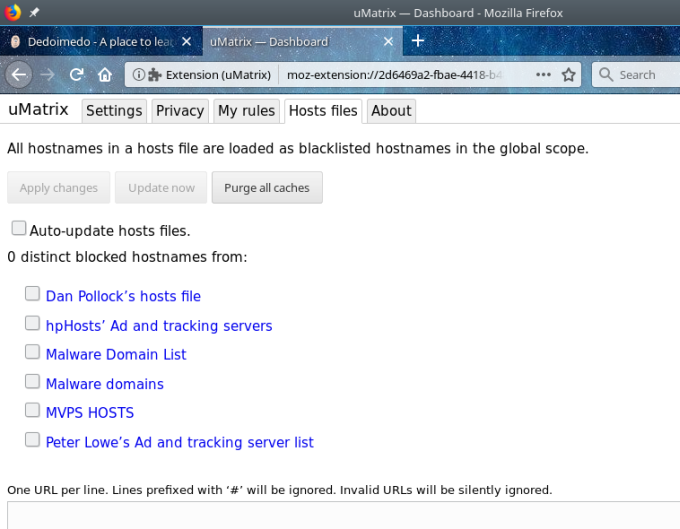Open the site information icon
680x529 pixels.
[138, 75]
